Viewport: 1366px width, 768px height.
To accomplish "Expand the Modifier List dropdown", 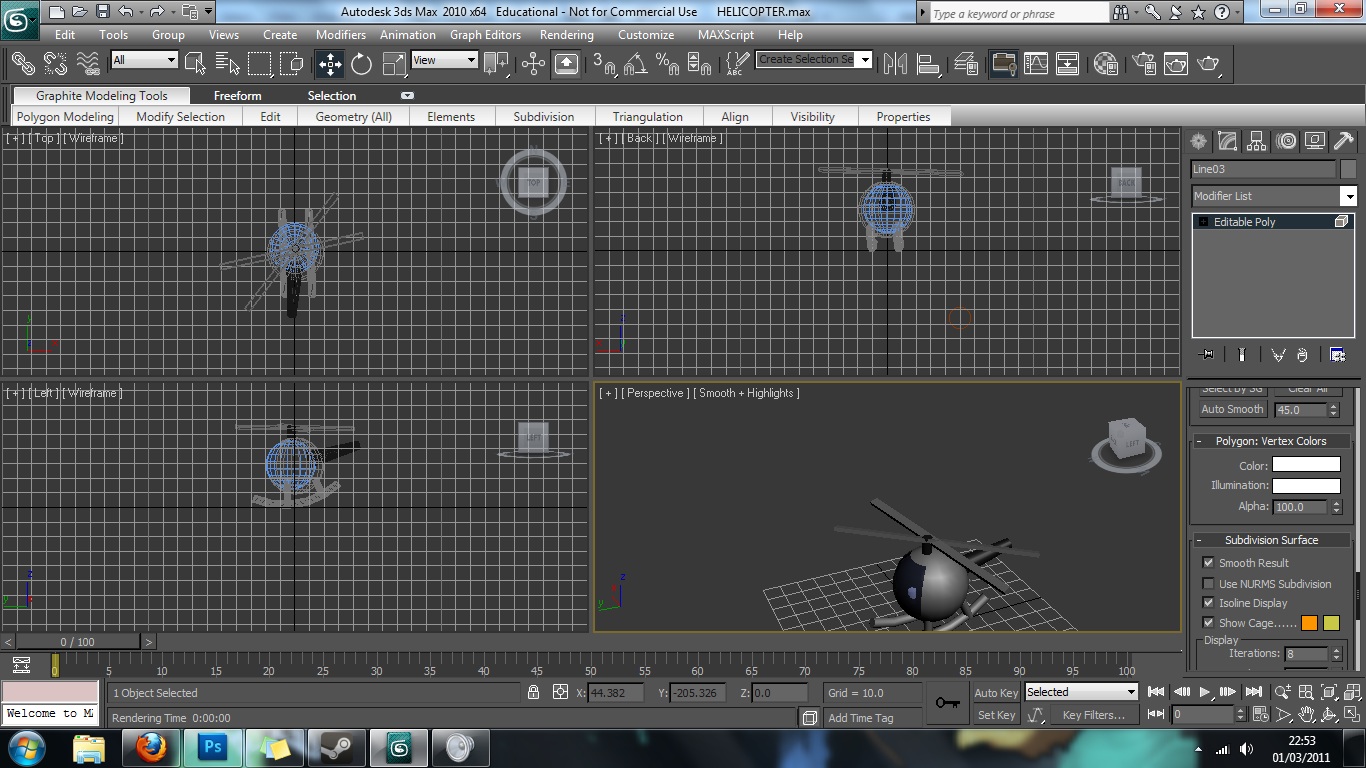I will 1348,196.
